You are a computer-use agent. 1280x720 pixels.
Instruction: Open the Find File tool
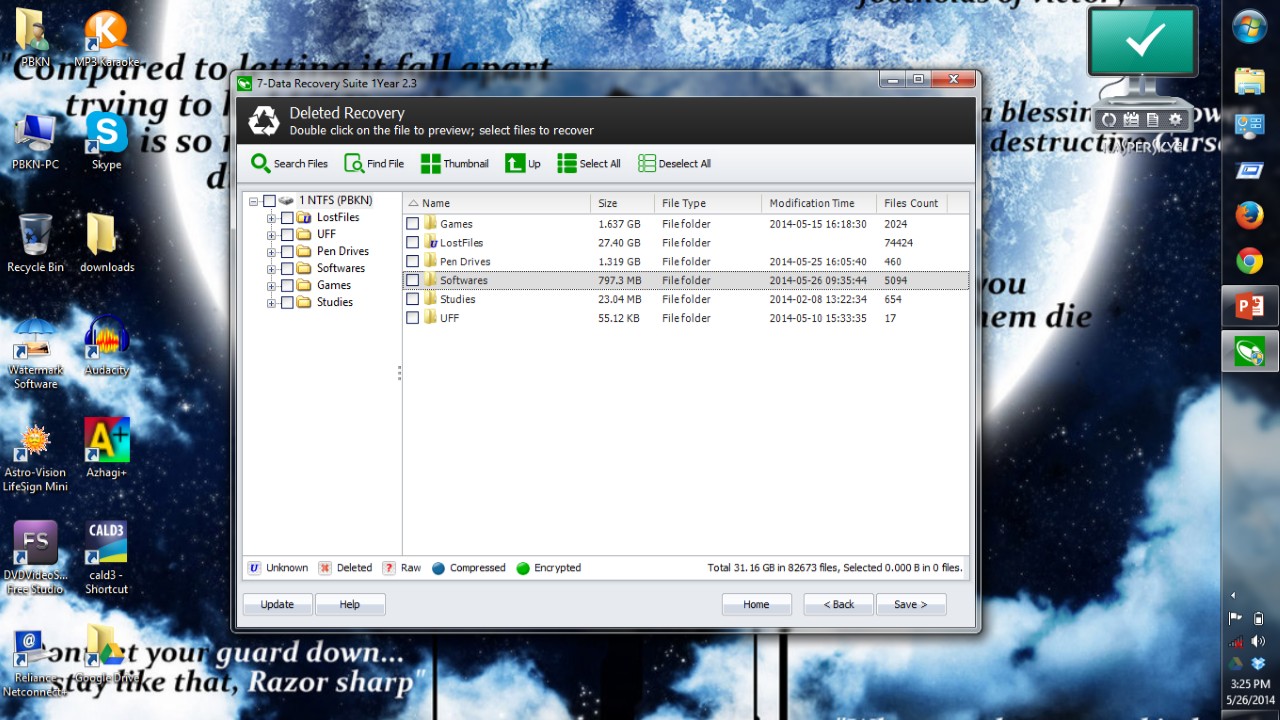(354, 164)
